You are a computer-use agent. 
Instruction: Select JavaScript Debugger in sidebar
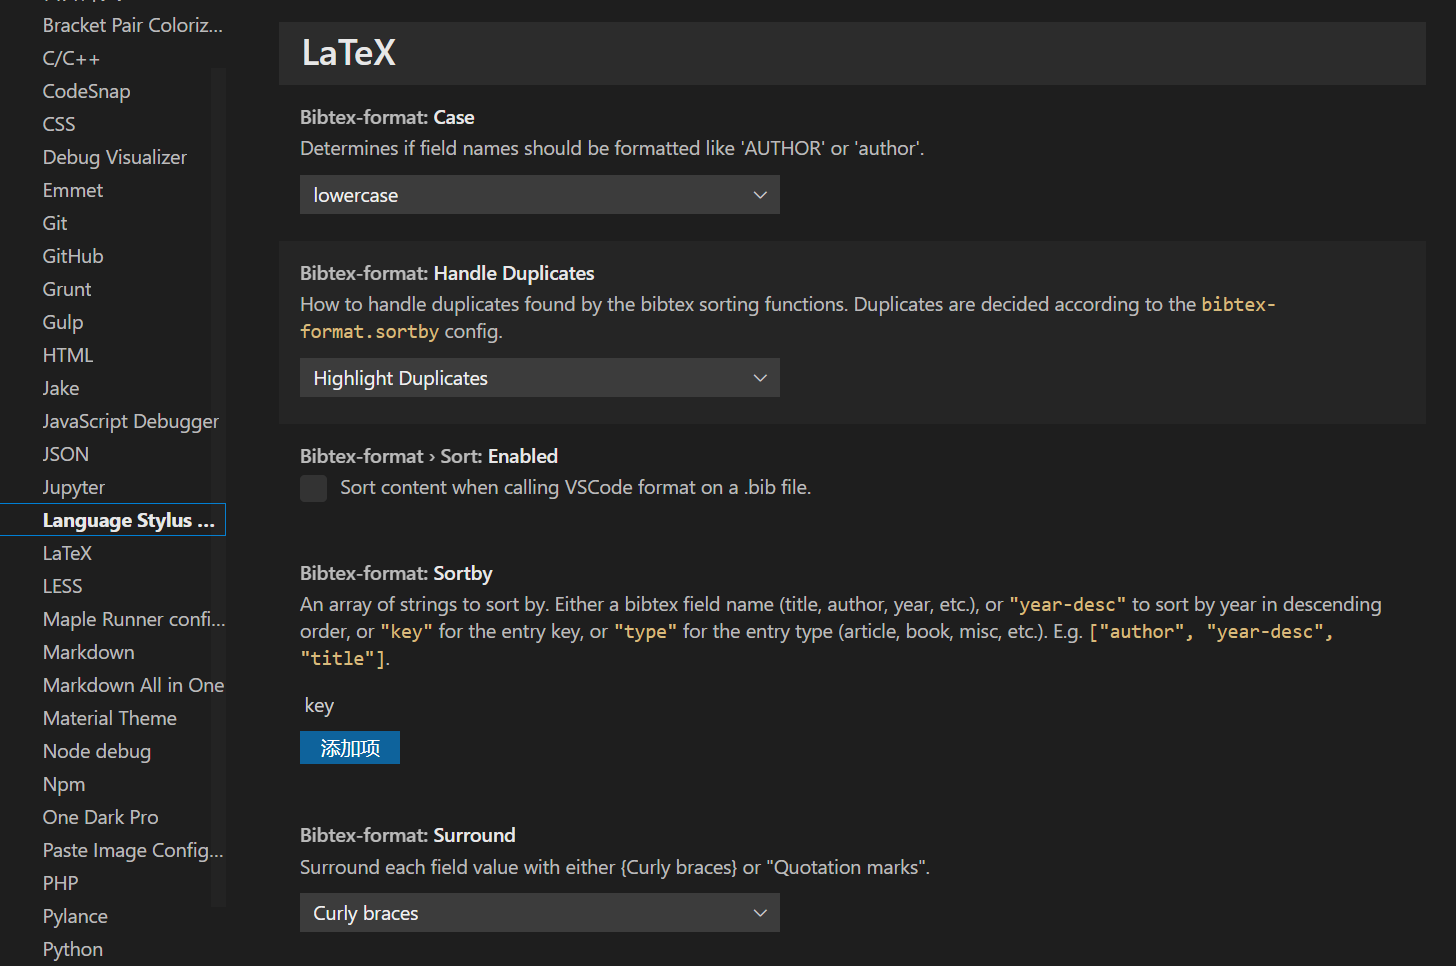131,421
